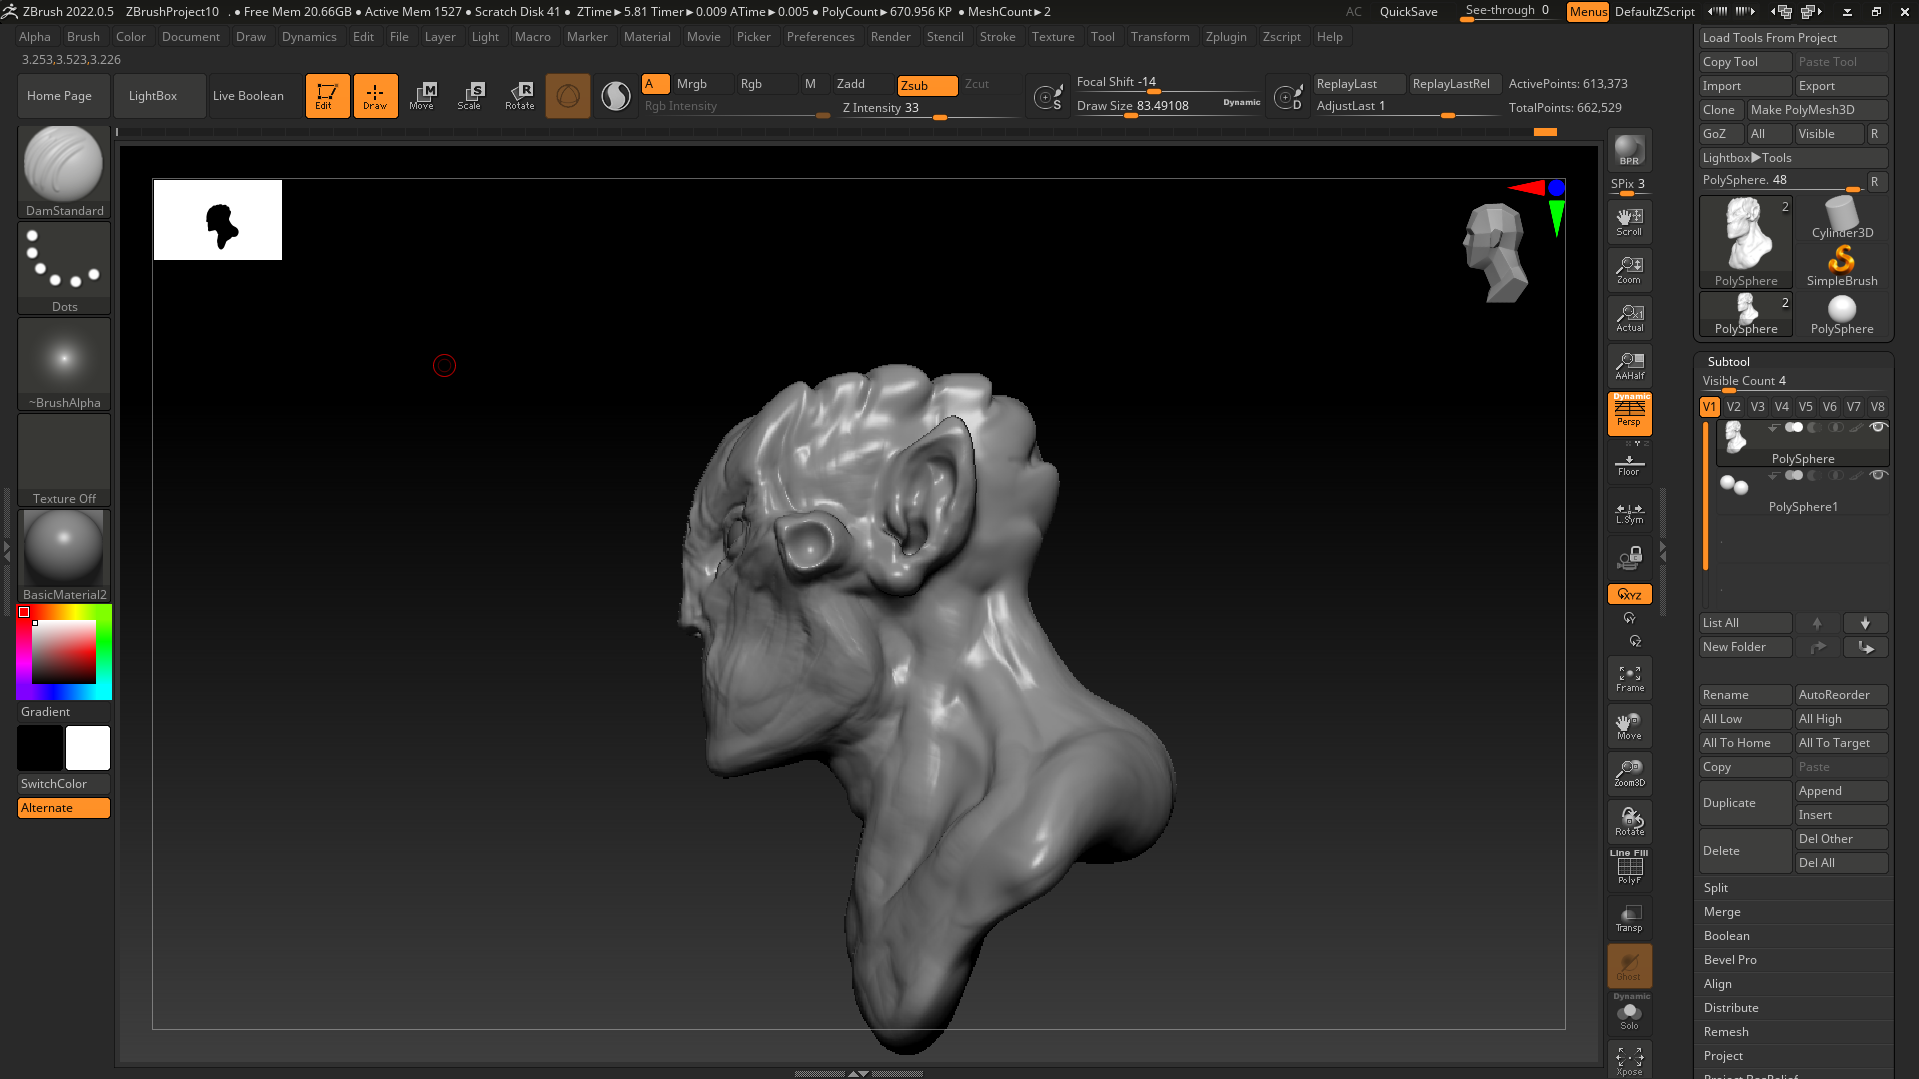Turn off Zsub sculpt mode
1919x1079 pixels.
click(927, 85)
